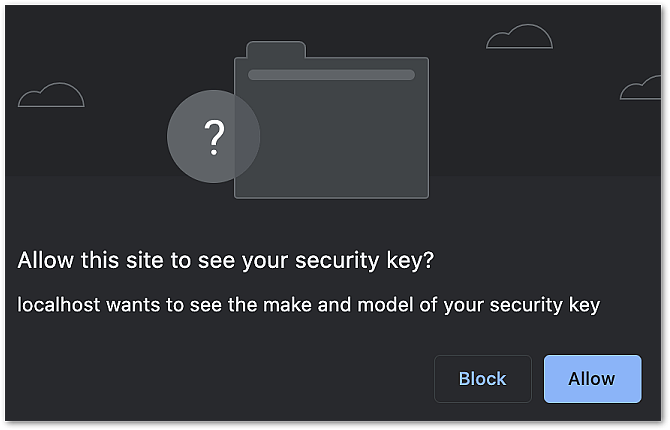Click "Allow this site" at the heading's start

[78, 261]
